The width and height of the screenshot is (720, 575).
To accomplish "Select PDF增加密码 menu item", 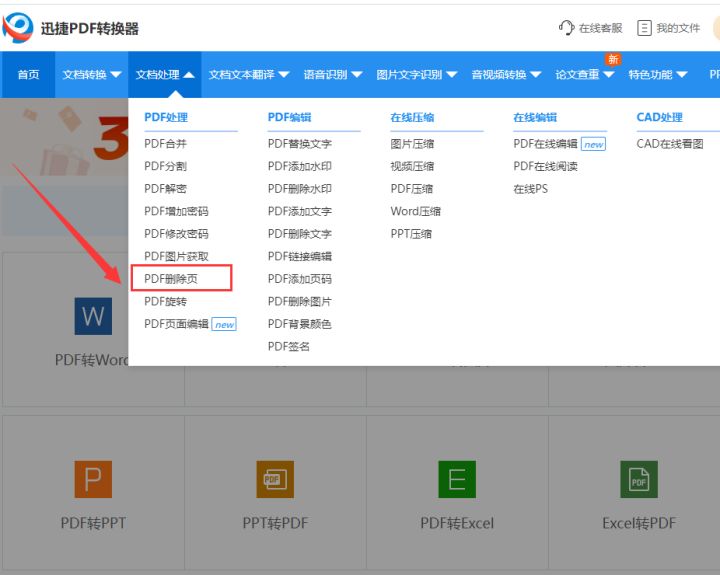I will (176, 211).
